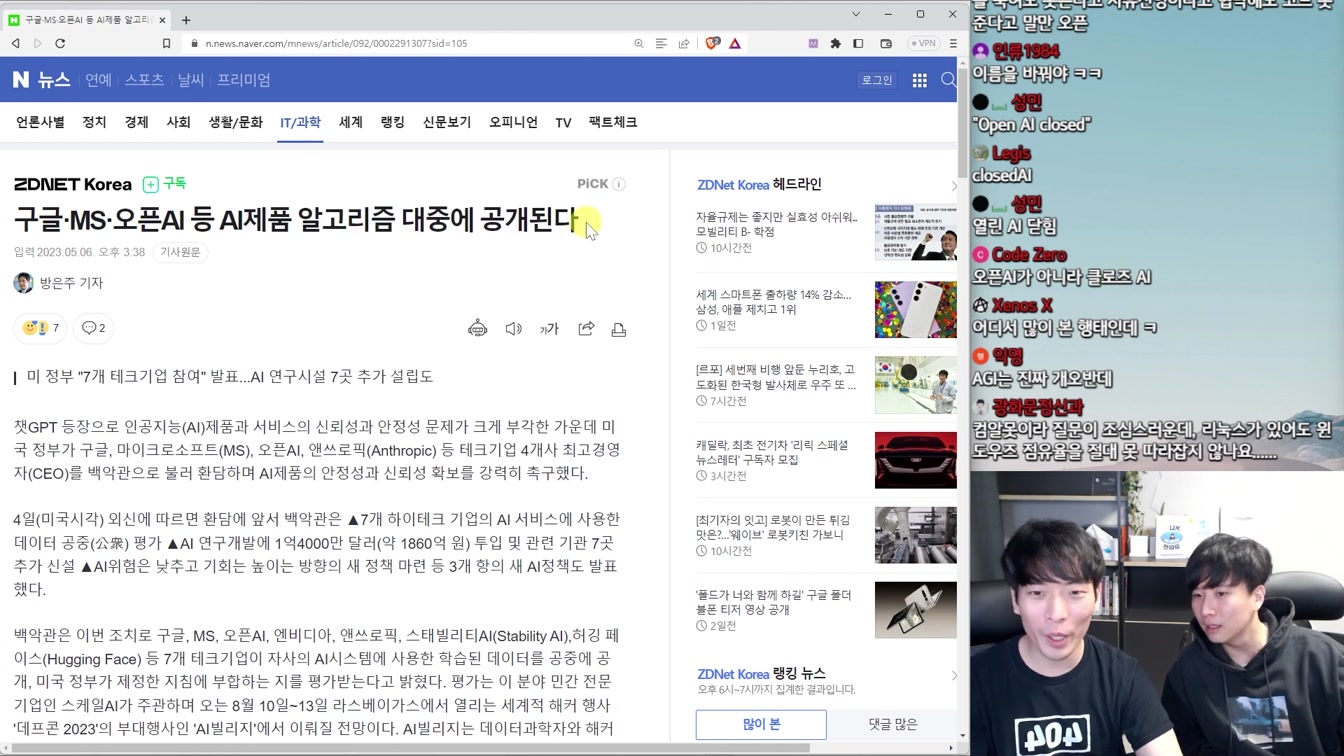Open the comments bubble showing 2
The width and height of the screenshot is (1344, 756).
tap(93, 328)
